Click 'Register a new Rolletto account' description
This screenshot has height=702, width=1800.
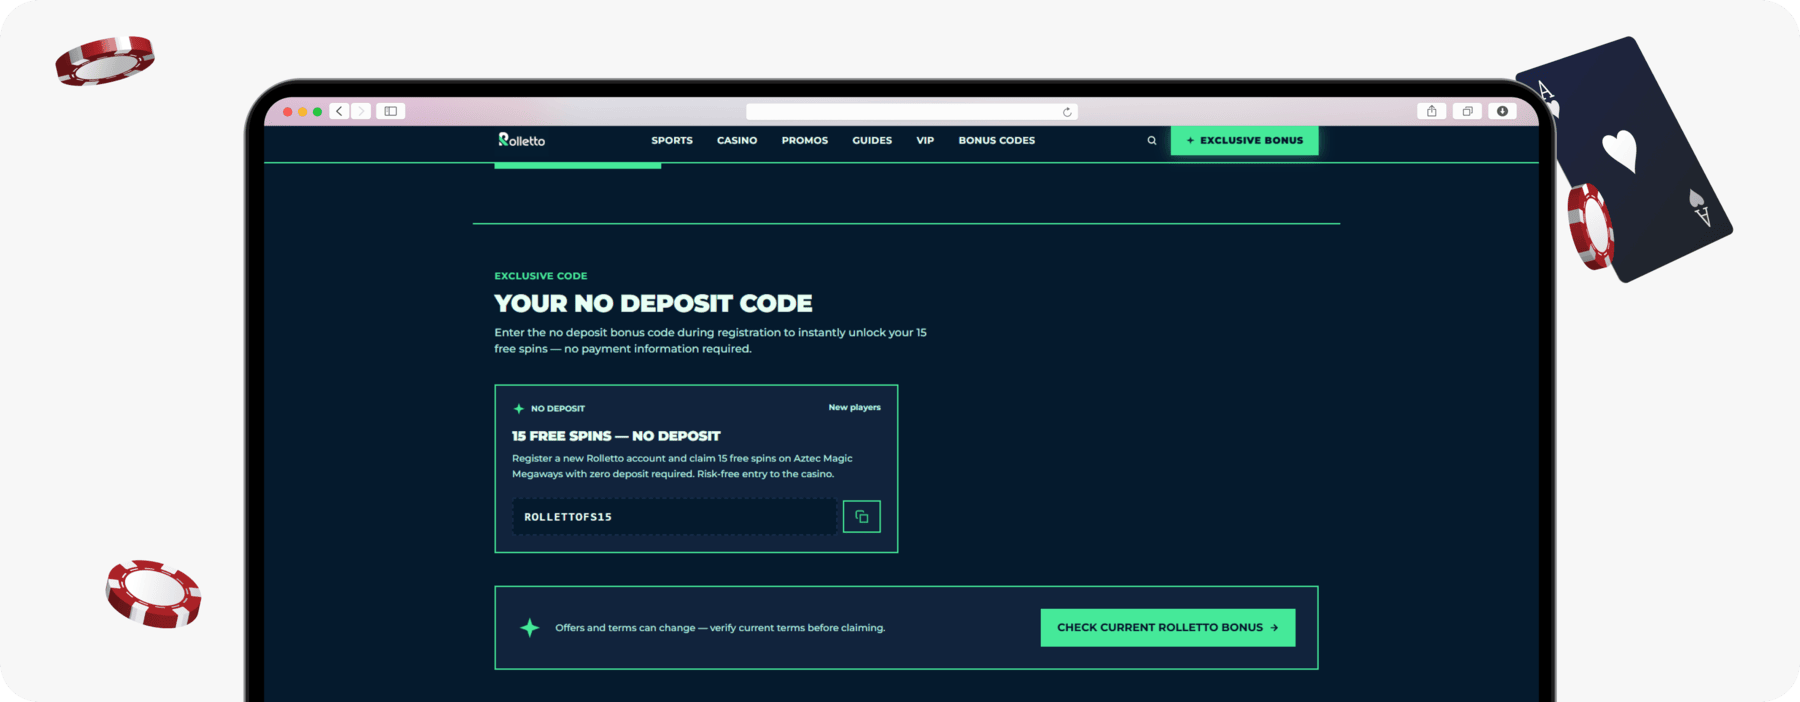pyautogui.click(x=682, y=466)
